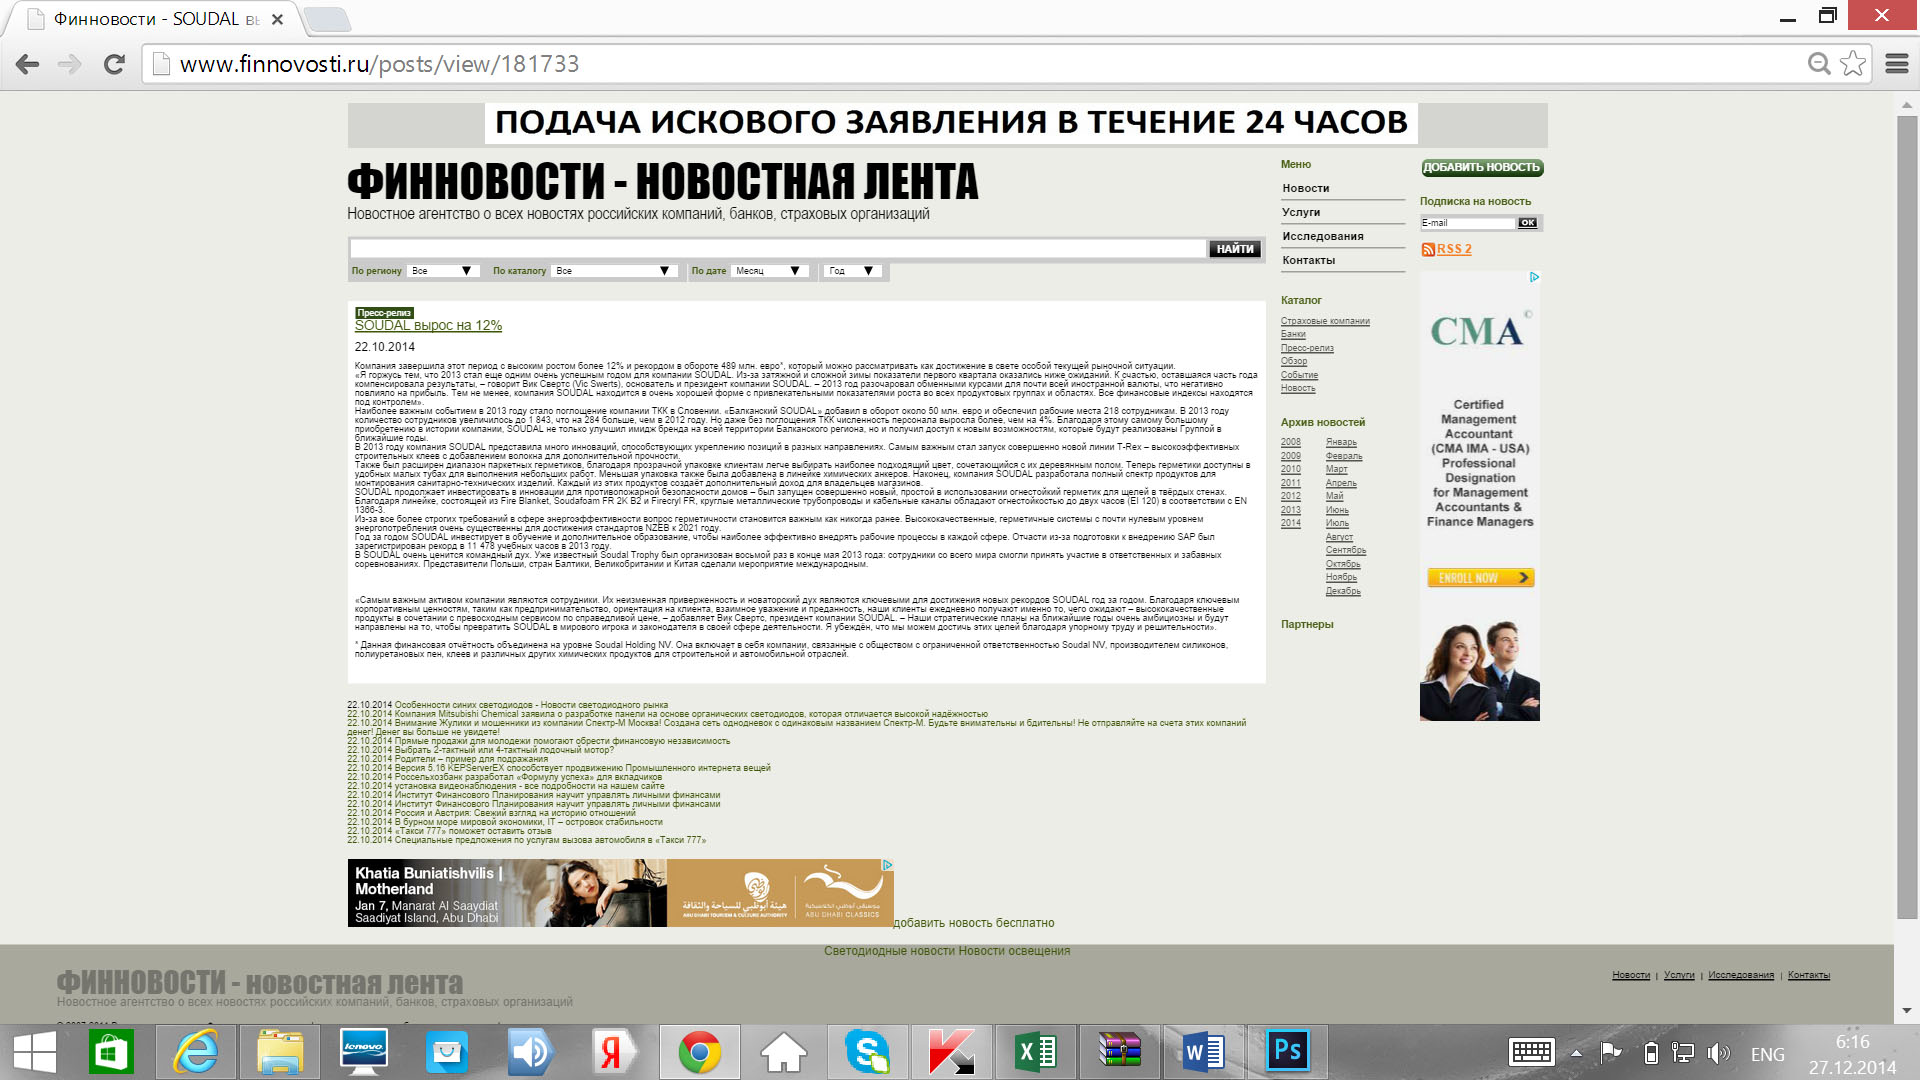Click the scrollbar down arrow

(x=1906, y=1010)
